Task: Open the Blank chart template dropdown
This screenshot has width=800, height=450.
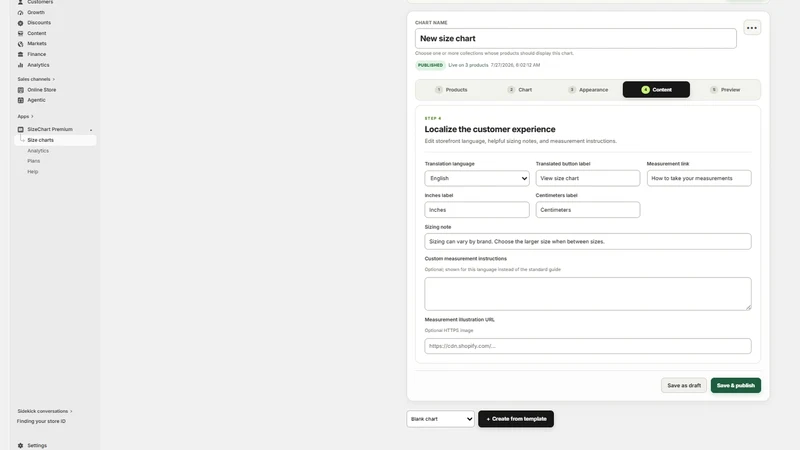Action: (x=440, y=419)
